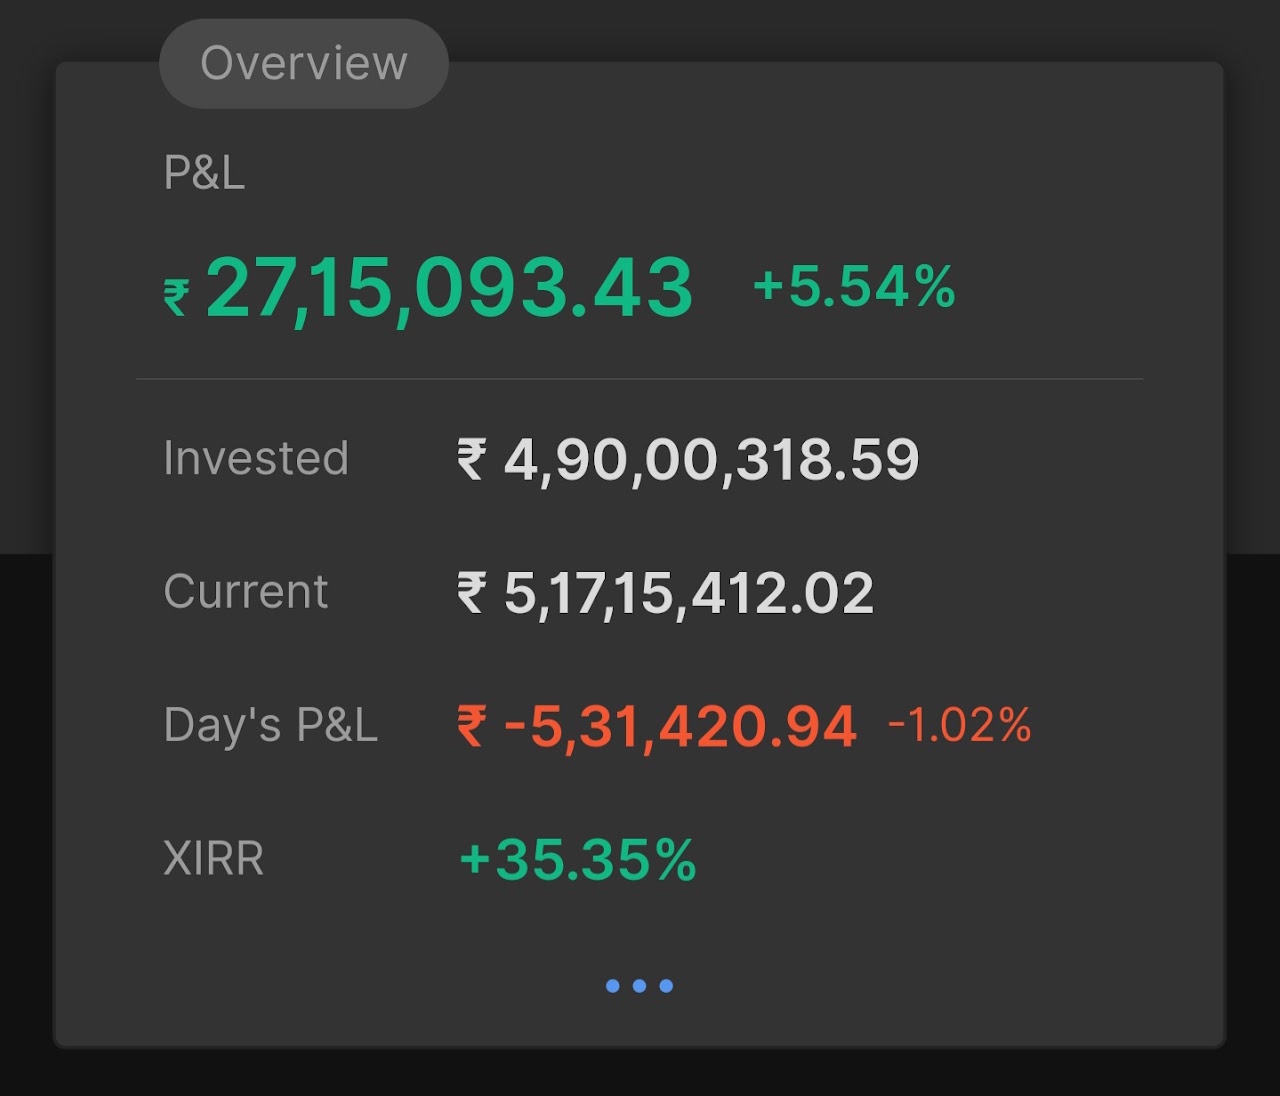Tap the rupee symbol beside Invested amount
The width and height of the screenshot is (1280, 1096).
click(x=472, y=460)
